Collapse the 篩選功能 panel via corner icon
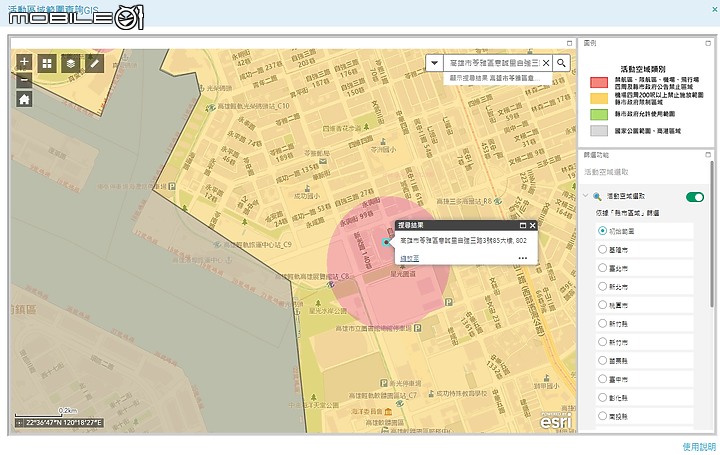The image size is (720, 455). [x=708, y=155]
